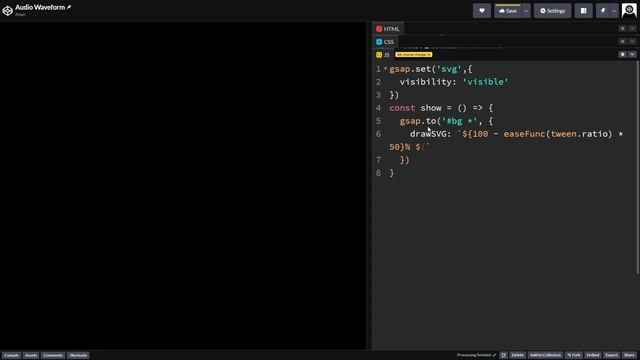Open HTML editor settings gear

(622, 29)
